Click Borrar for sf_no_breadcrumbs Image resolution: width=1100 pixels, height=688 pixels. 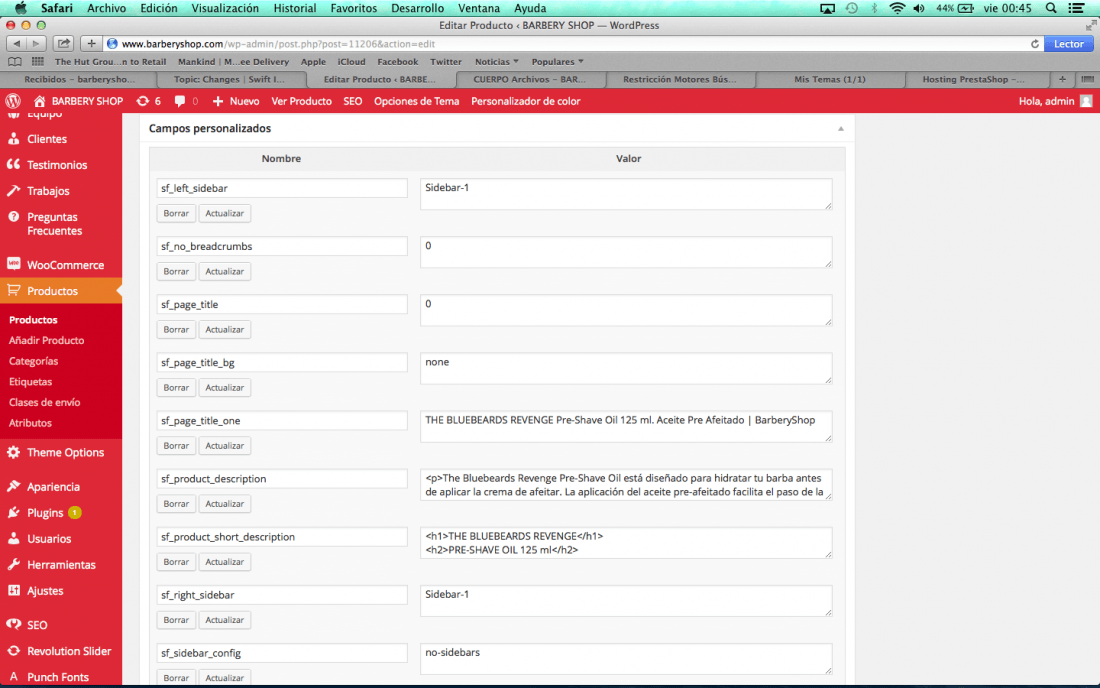click(x=176, y=271)
